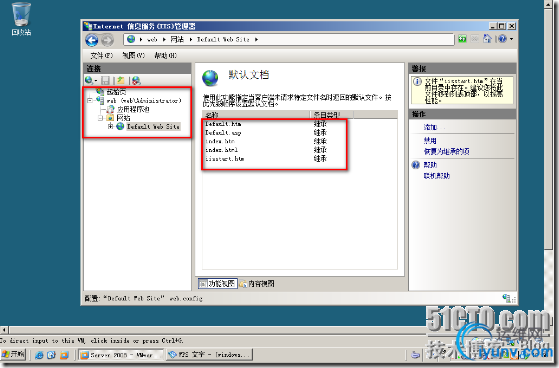Click the Home icon in navigation toolbar
This screenshot has width=559, height=368.
(x=487, y=39)
